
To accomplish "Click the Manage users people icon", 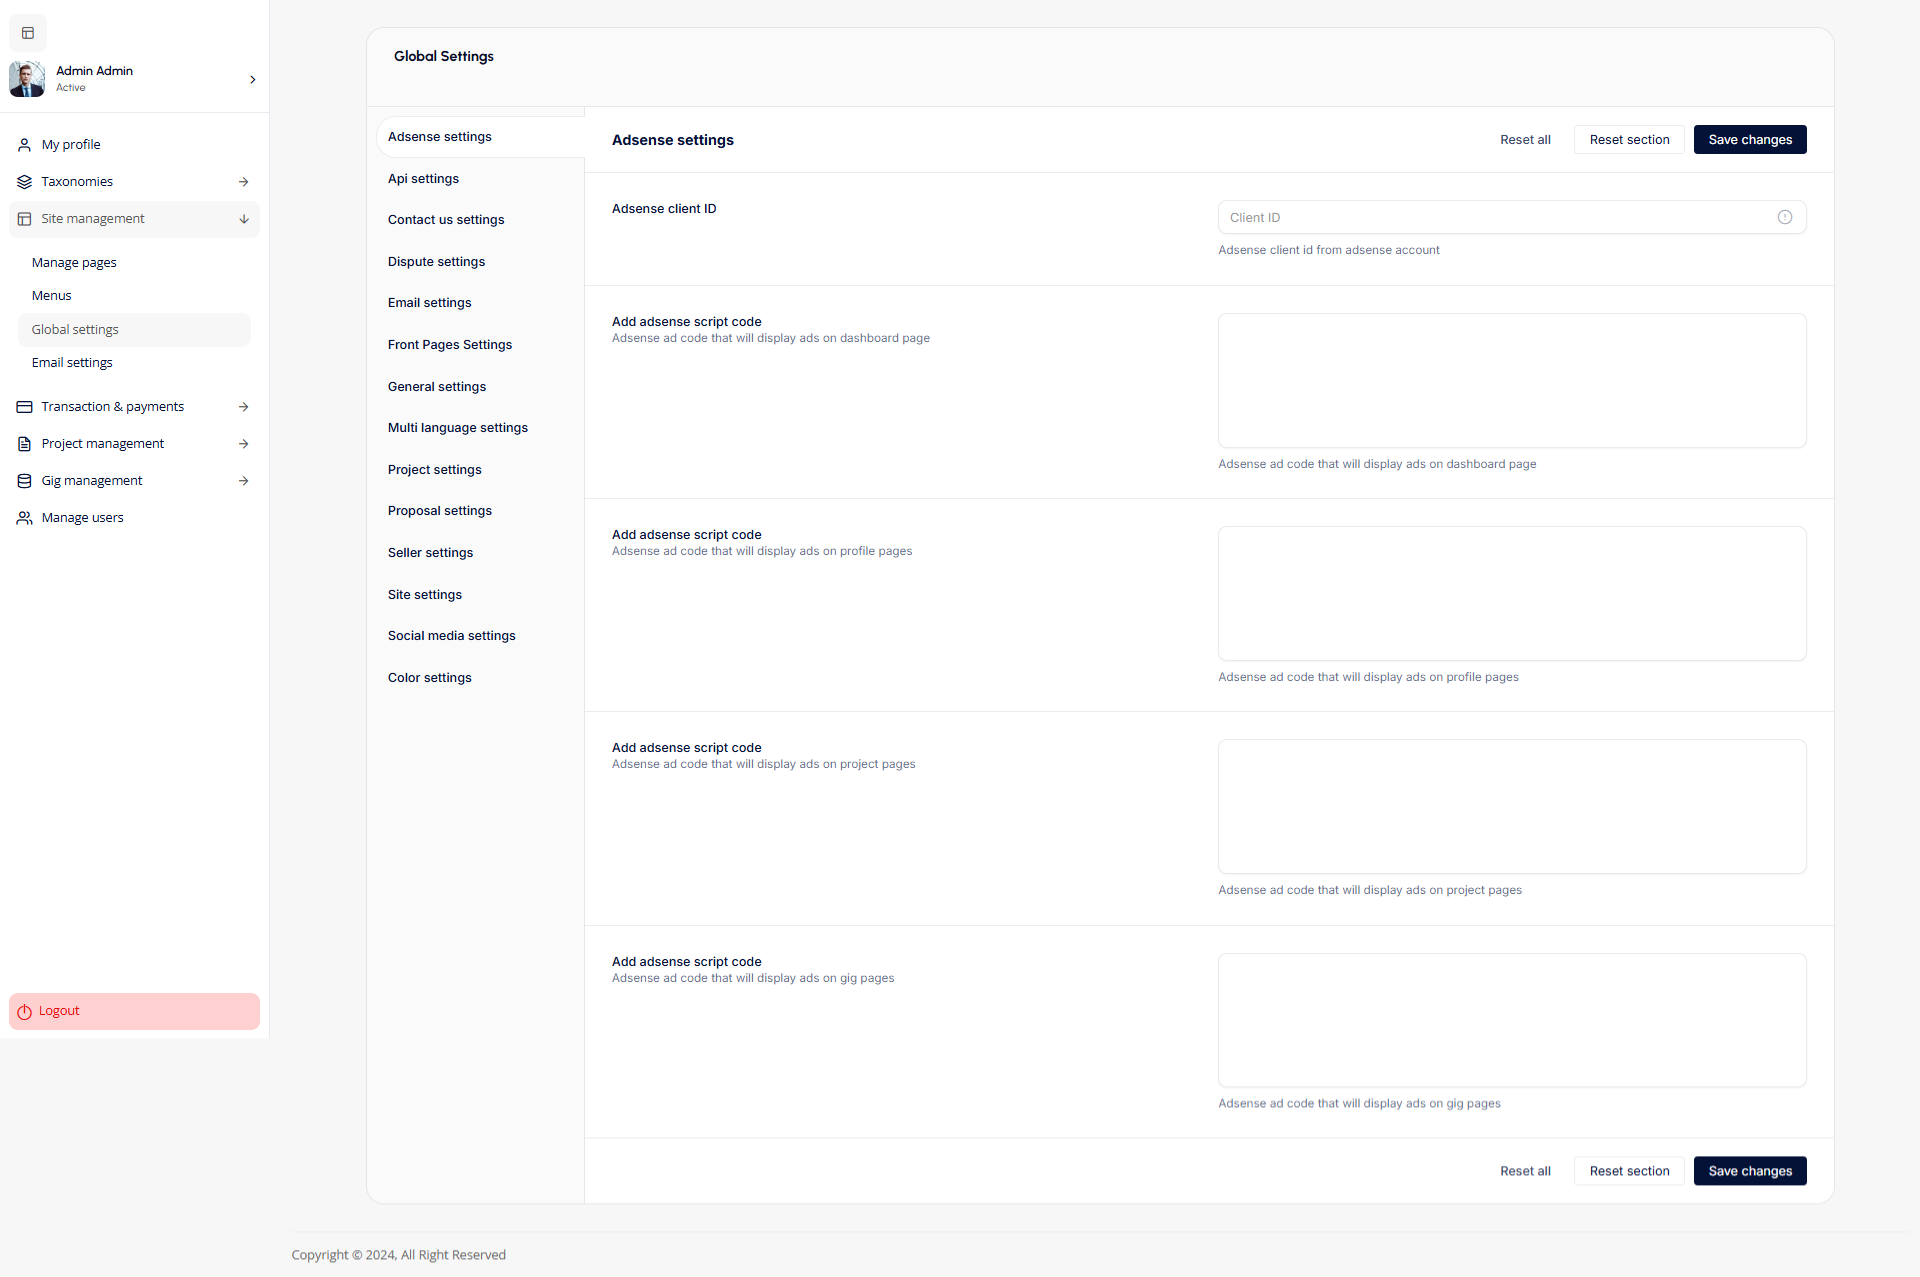I will [x=25, y=518].
